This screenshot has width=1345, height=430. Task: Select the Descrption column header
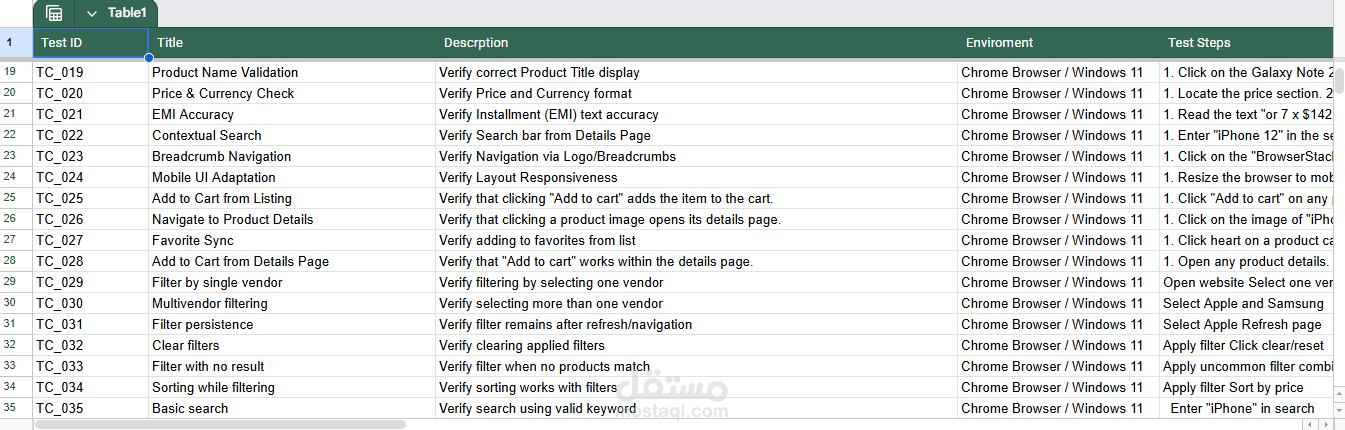[697, 43]
